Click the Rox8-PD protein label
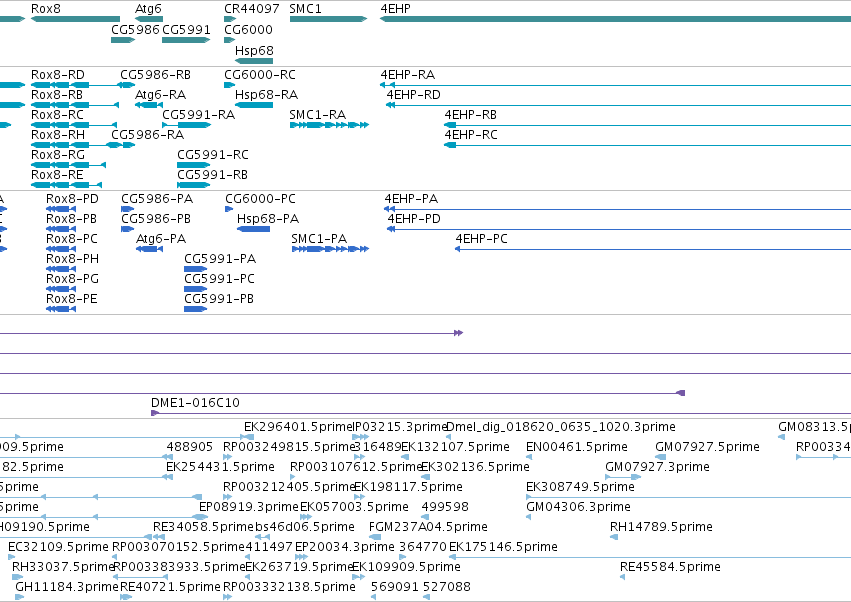The height and width of the screenshot is (602, 851). [72, 199]
